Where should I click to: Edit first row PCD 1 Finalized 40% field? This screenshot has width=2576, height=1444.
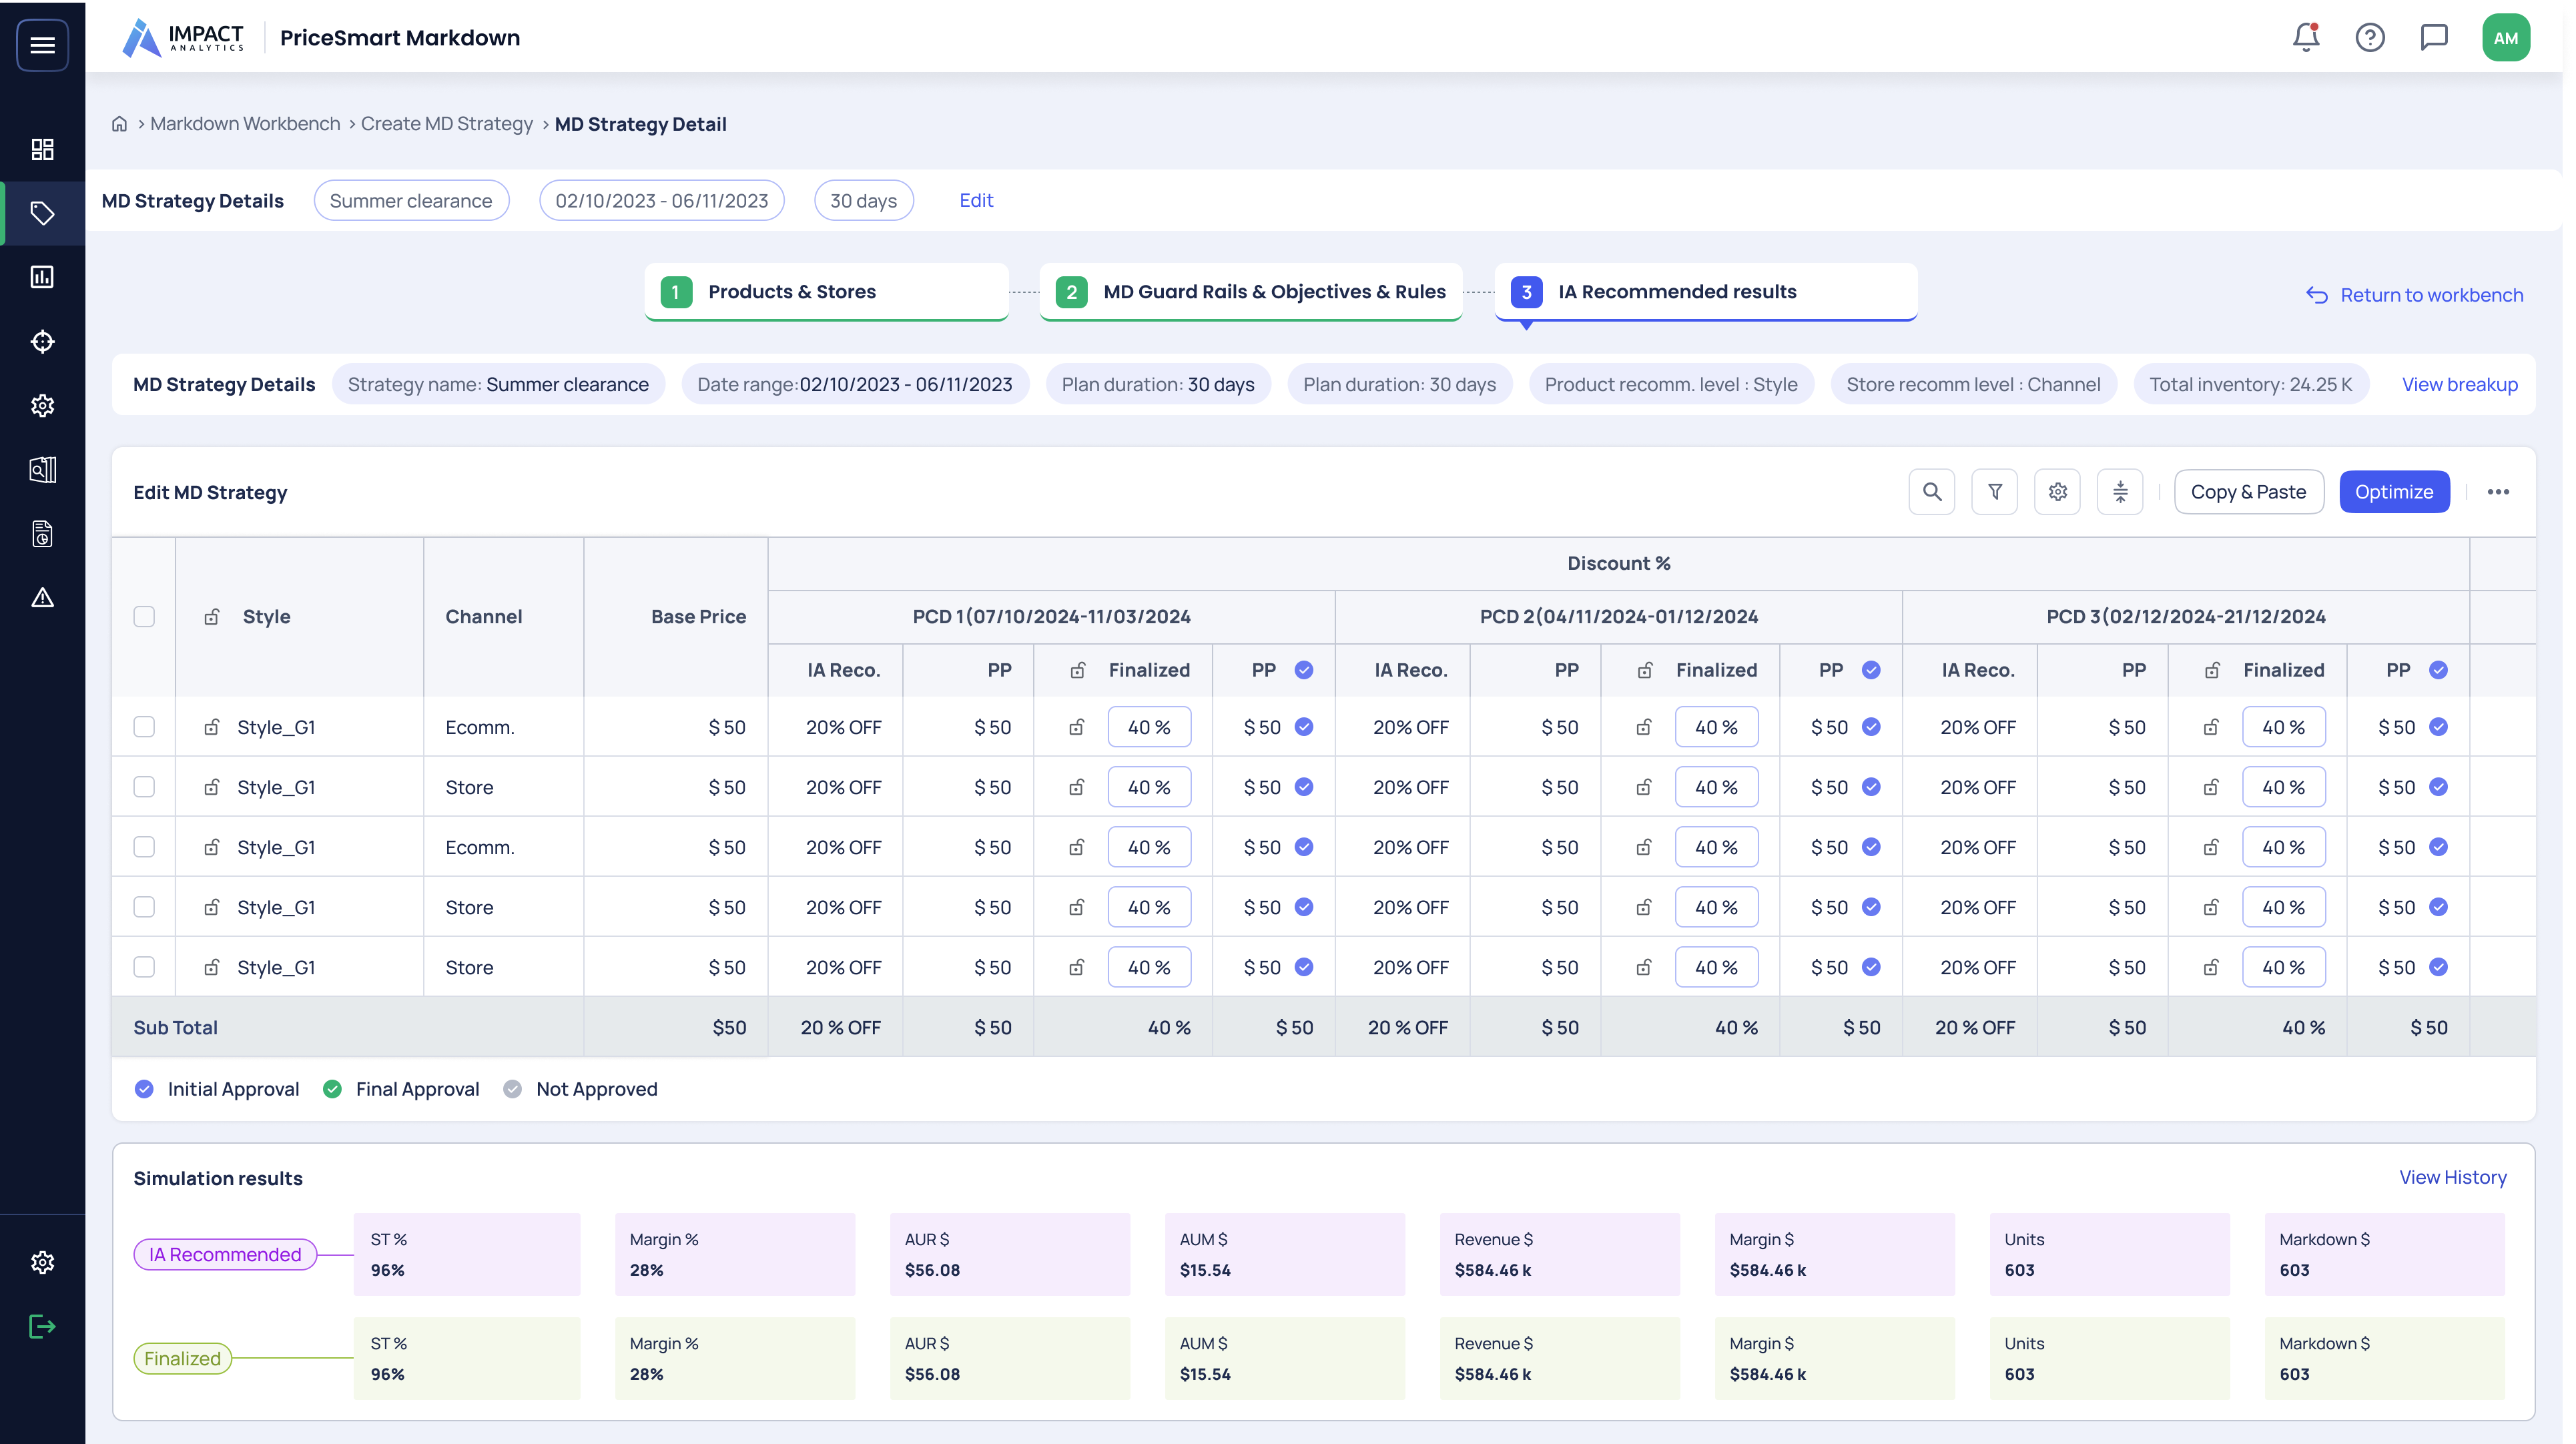coord(1149,727)
